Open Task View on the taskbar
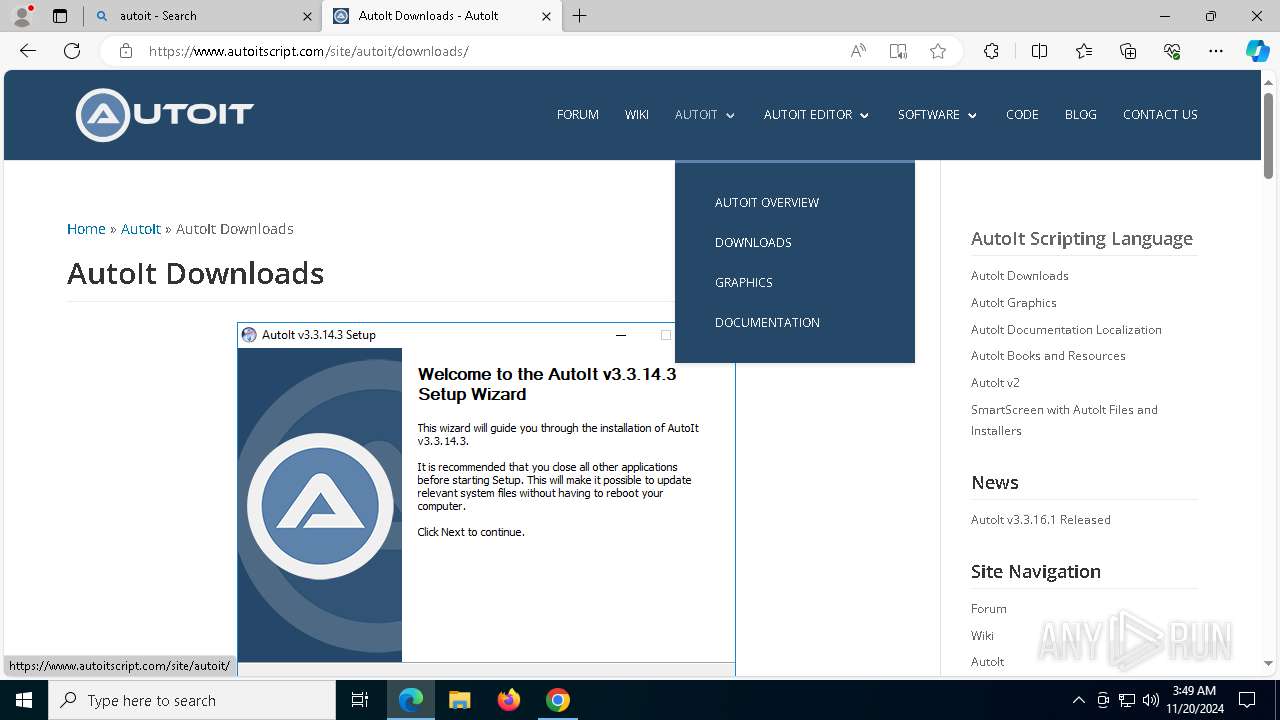 tap(360, 700)
